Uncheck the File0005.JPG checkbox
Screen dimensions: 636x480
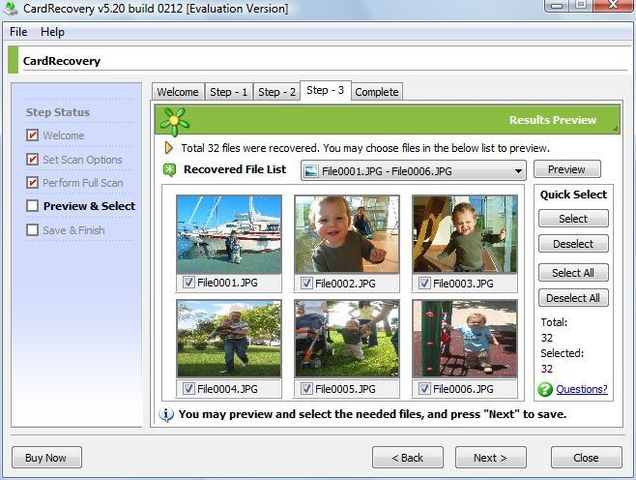[x=307, y=389]
